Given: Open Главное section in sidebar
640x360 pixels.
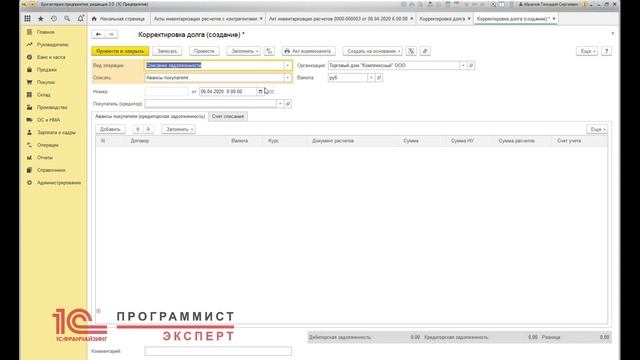Looking at the screenshot, I should click(x=45, y=32).
